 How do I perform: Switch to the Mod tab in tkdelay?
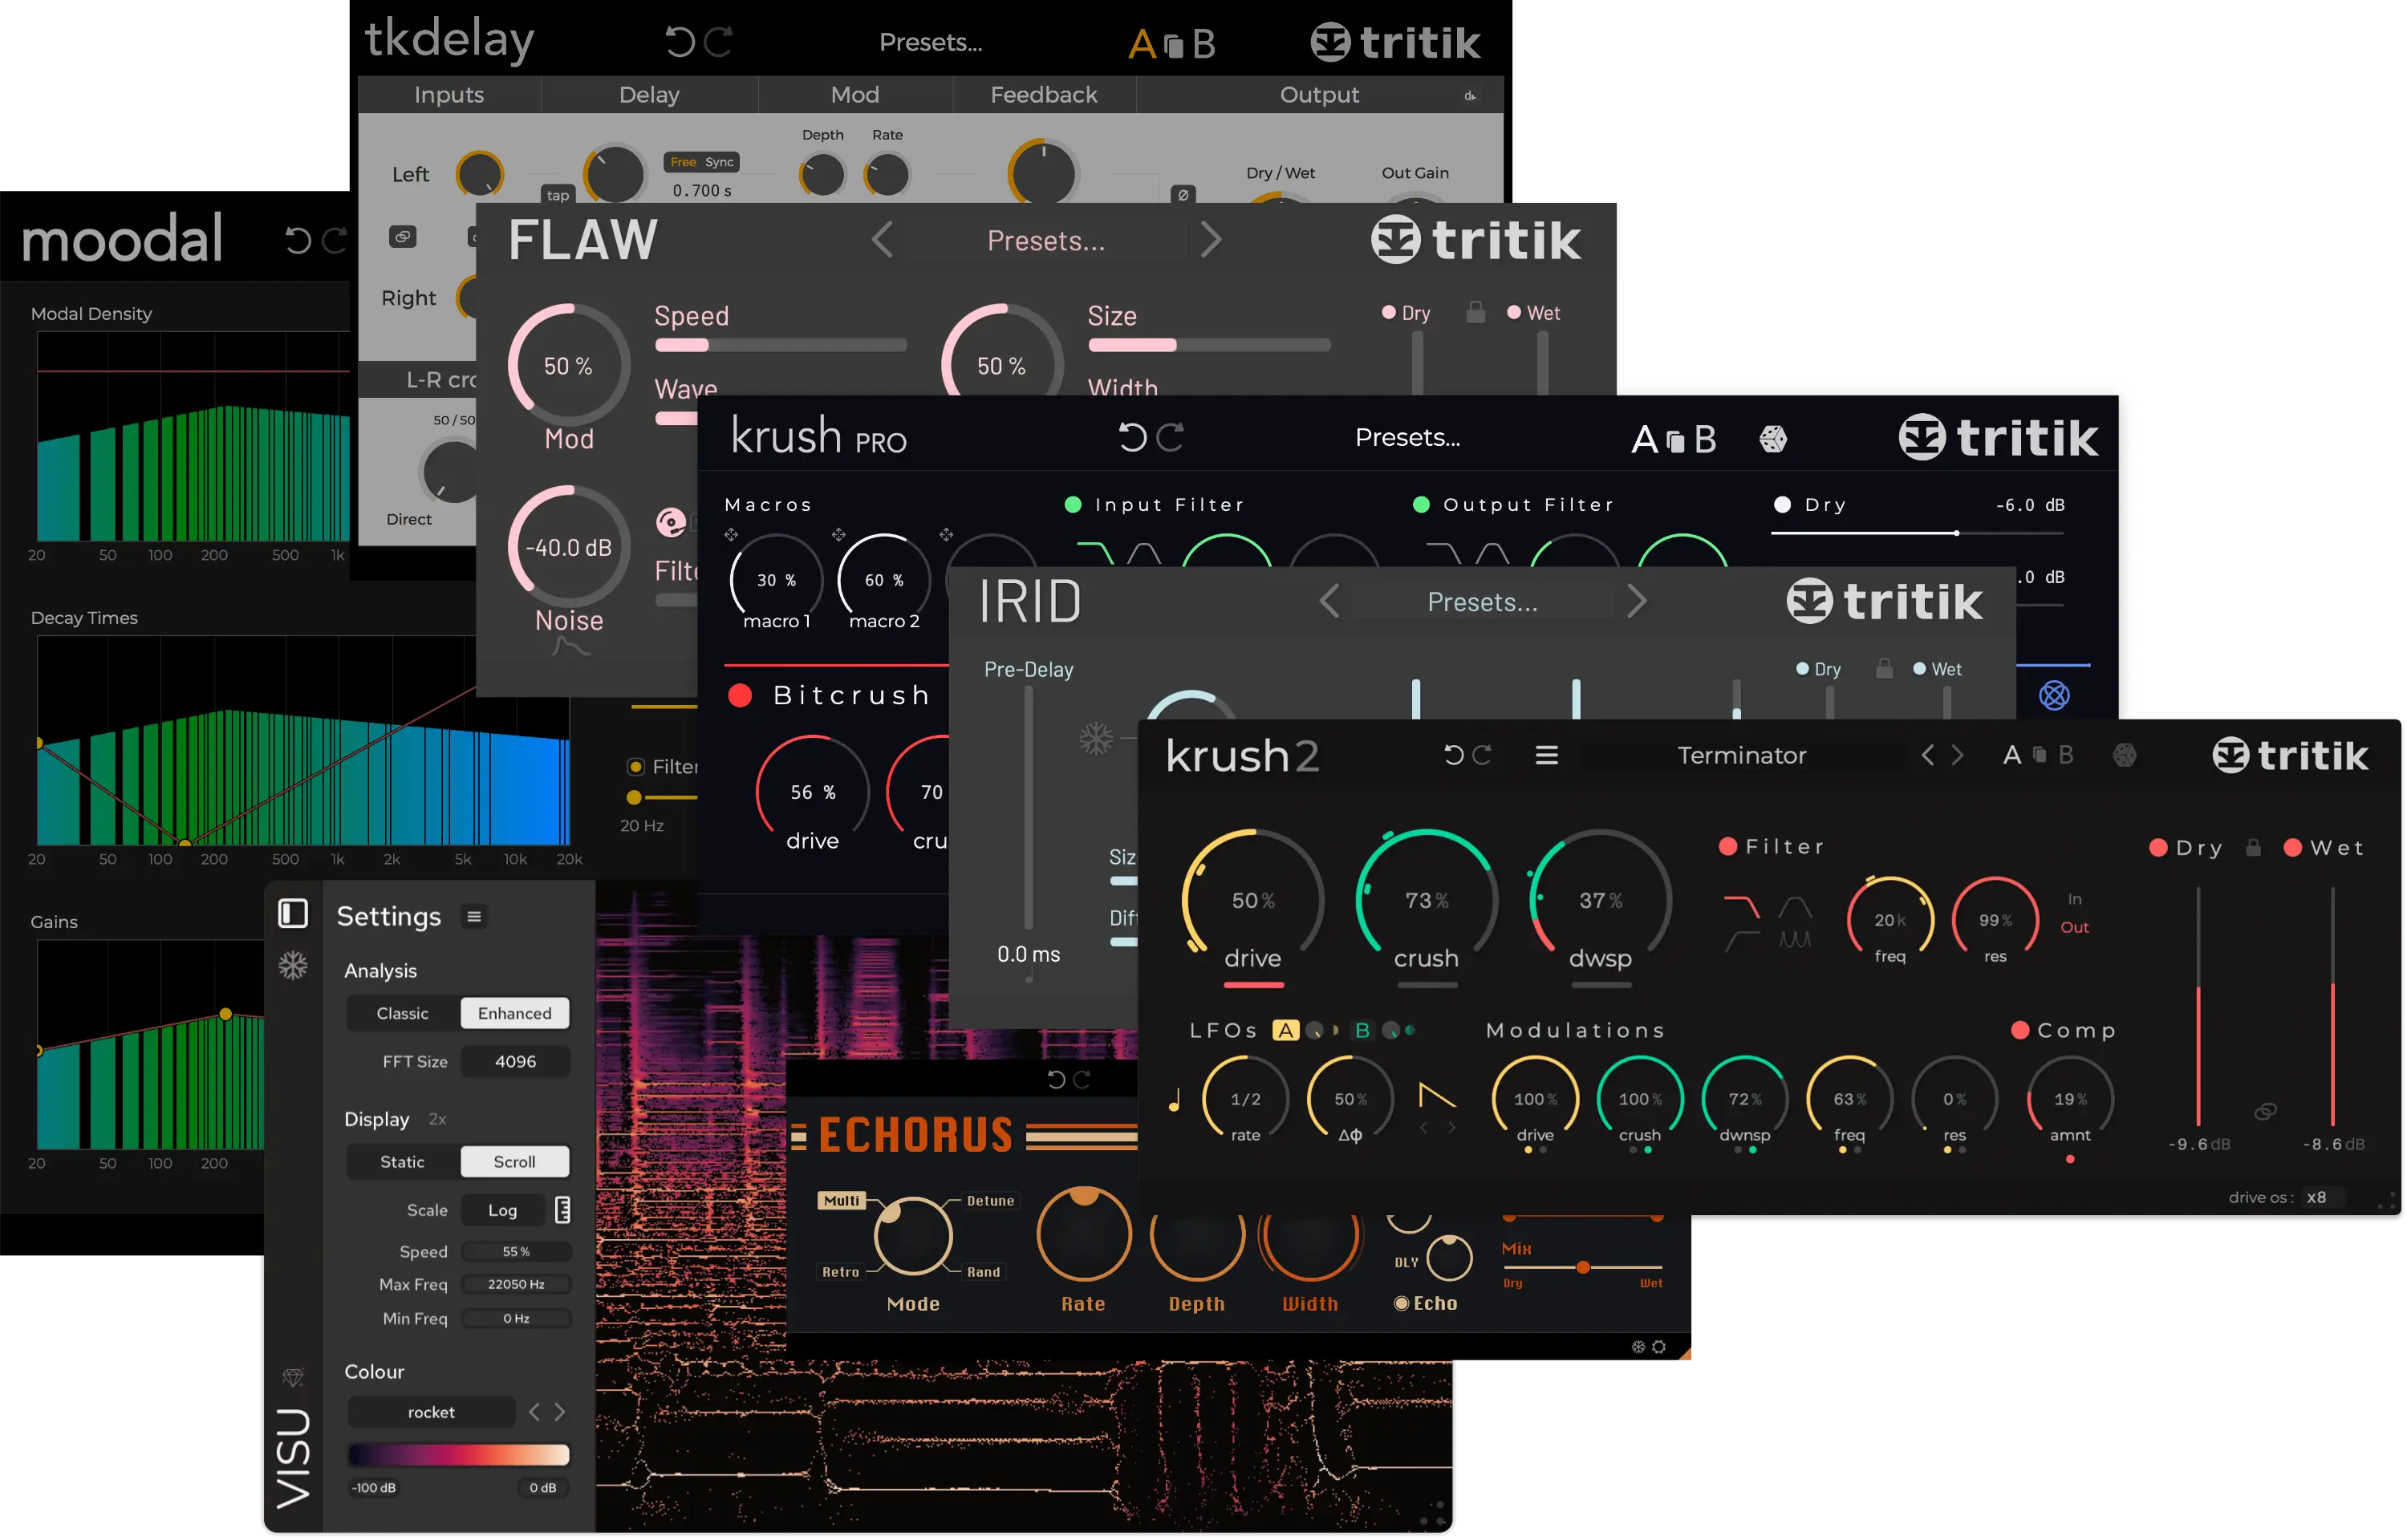(x=855, y=95)
